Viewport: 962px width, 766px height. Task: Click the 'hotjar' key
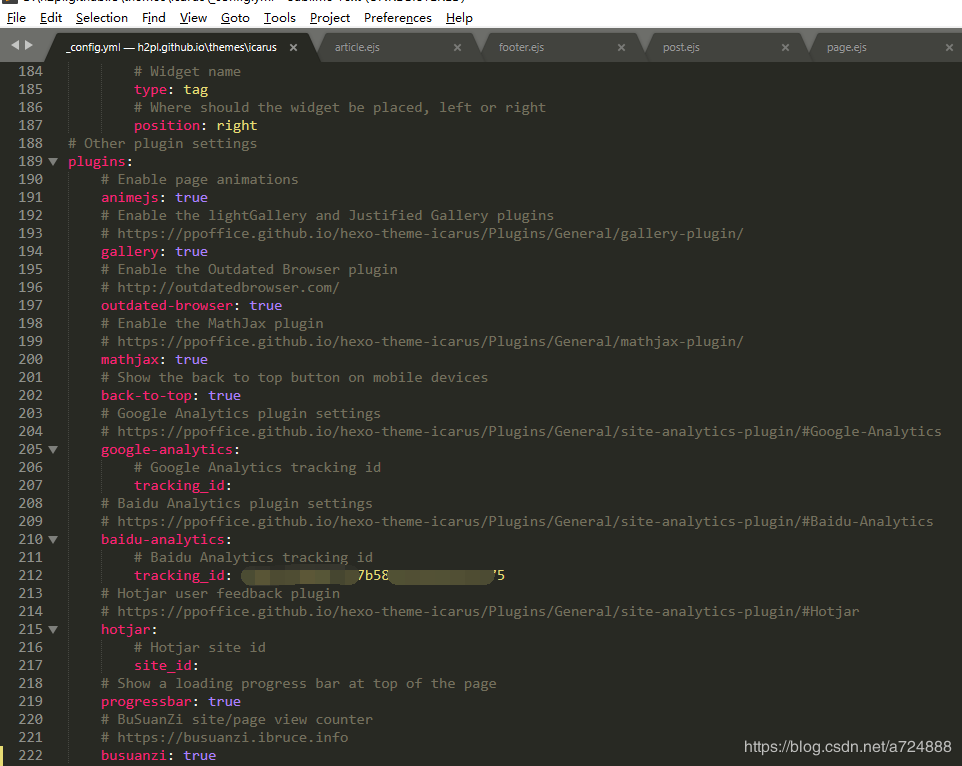[126, 629]
